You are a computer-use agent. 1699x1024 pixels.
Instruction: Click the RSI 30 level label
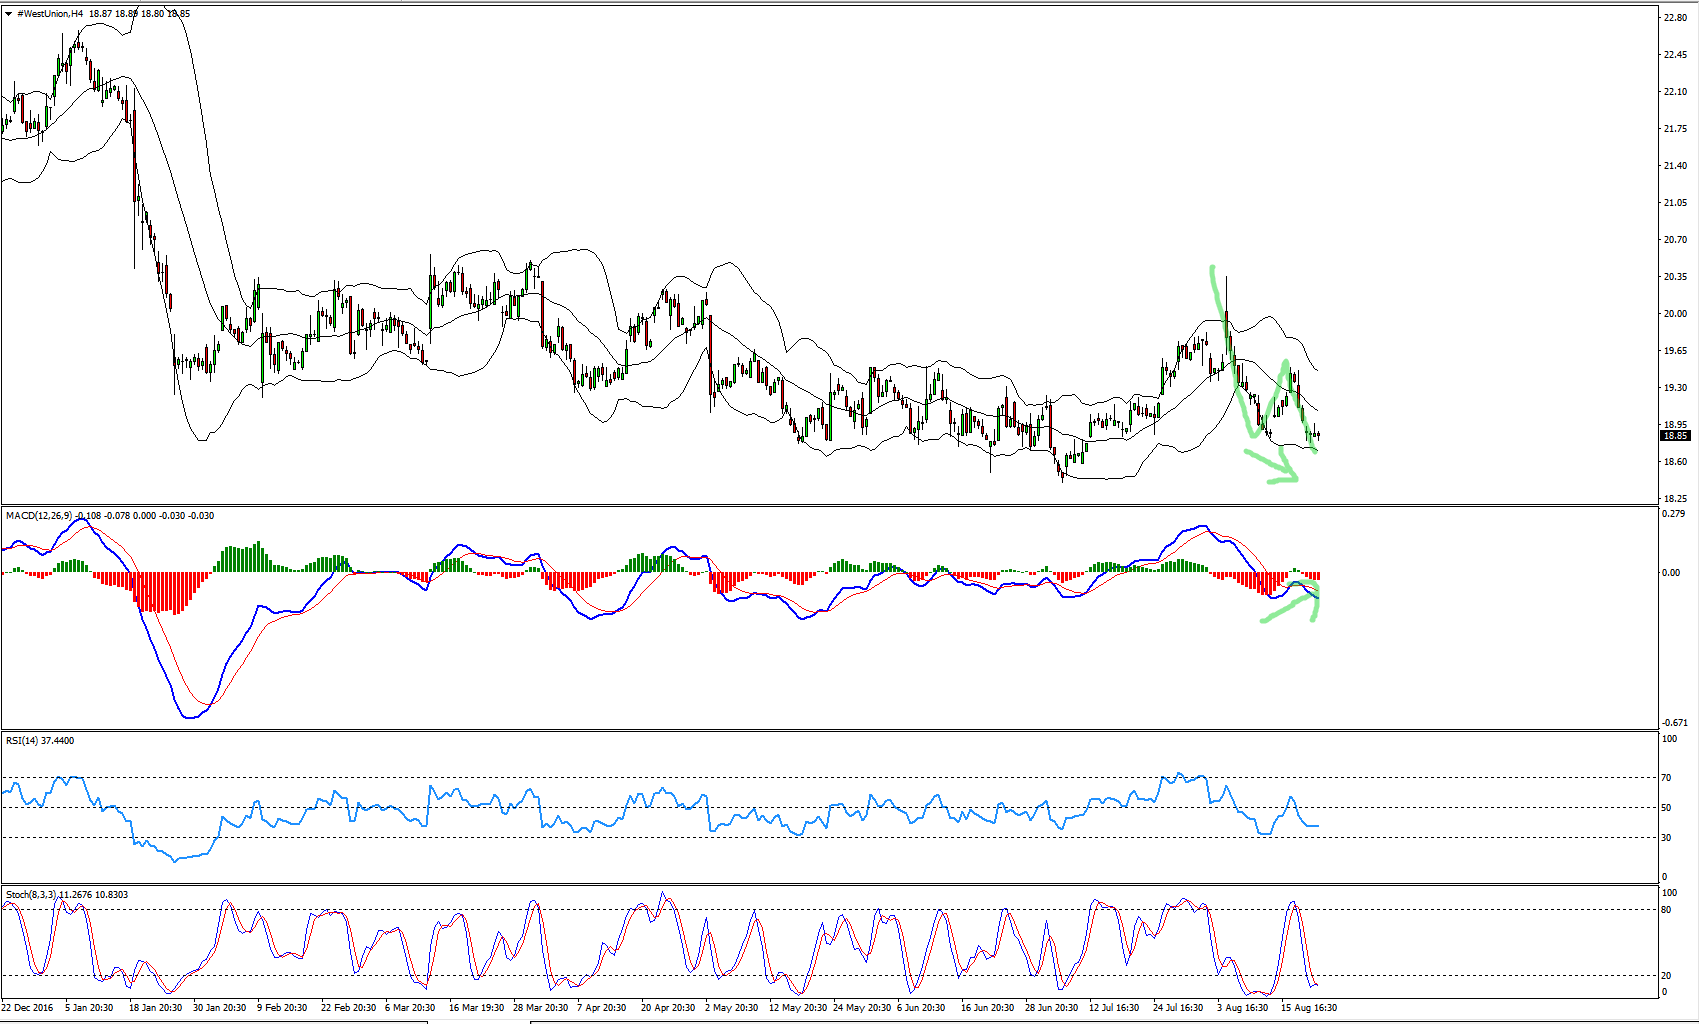(1666, 838)
